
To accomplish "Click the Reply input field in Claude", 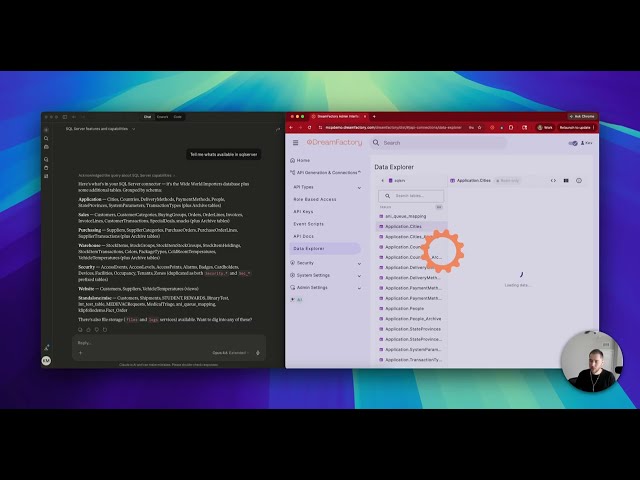I will pyautogui.click(x=169, y=343).
